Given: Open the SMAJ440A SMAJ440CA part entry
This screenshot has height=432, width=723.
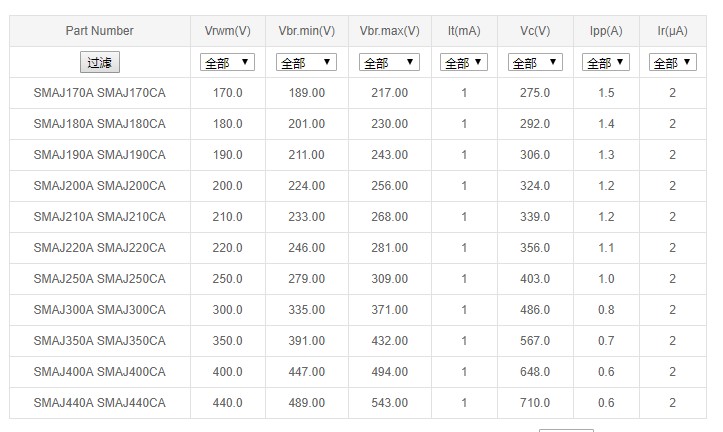Looking at the screenshot, I should click(x=99, y=403).
